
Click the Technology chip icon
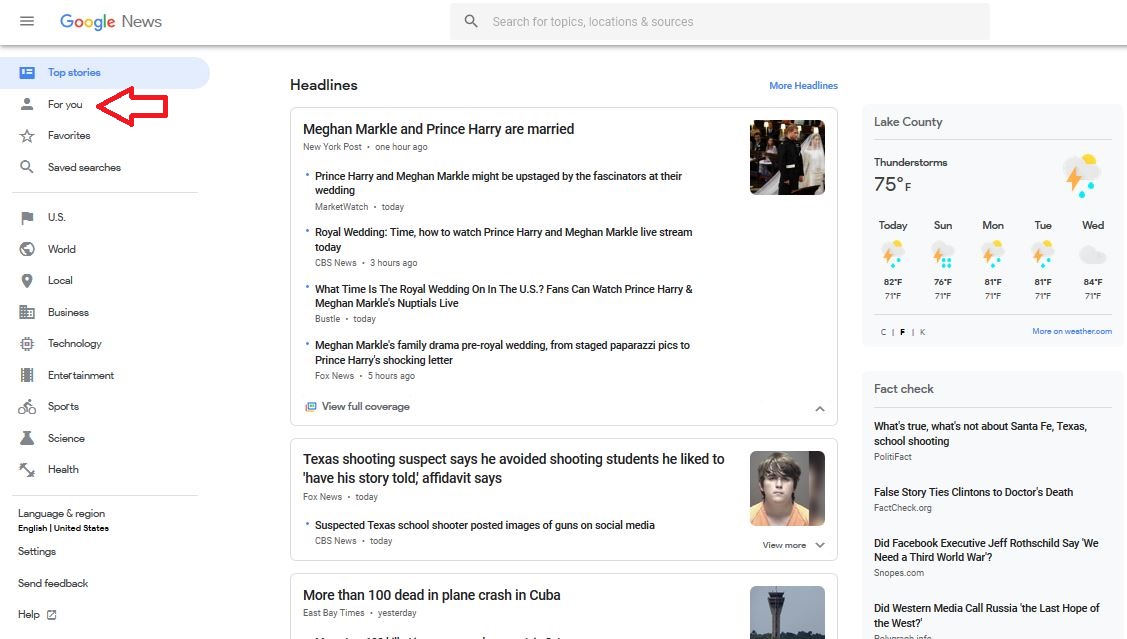[x=27, y=344]
